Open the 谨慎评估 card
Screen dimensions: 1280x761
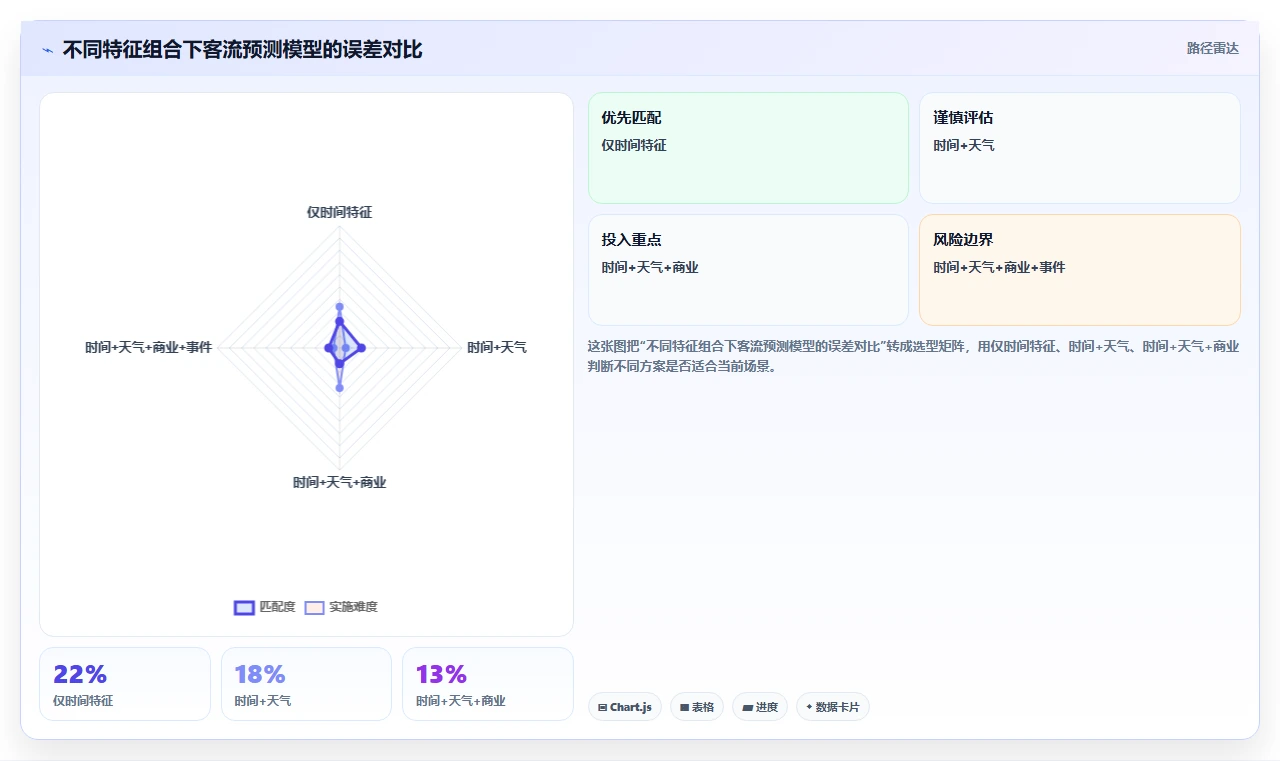(1080, 148)
